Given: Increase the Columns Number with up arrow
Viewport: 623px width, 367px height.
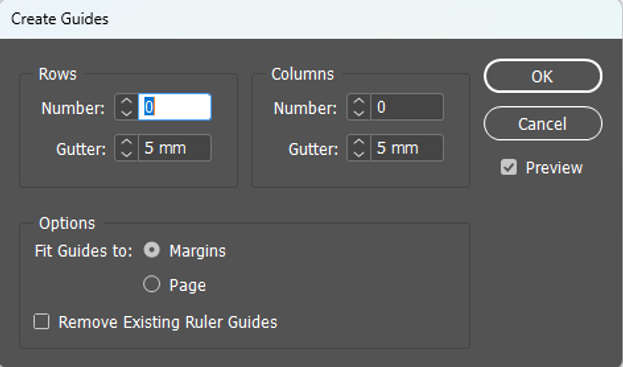Looking at the screenshot, I should 359,101.
